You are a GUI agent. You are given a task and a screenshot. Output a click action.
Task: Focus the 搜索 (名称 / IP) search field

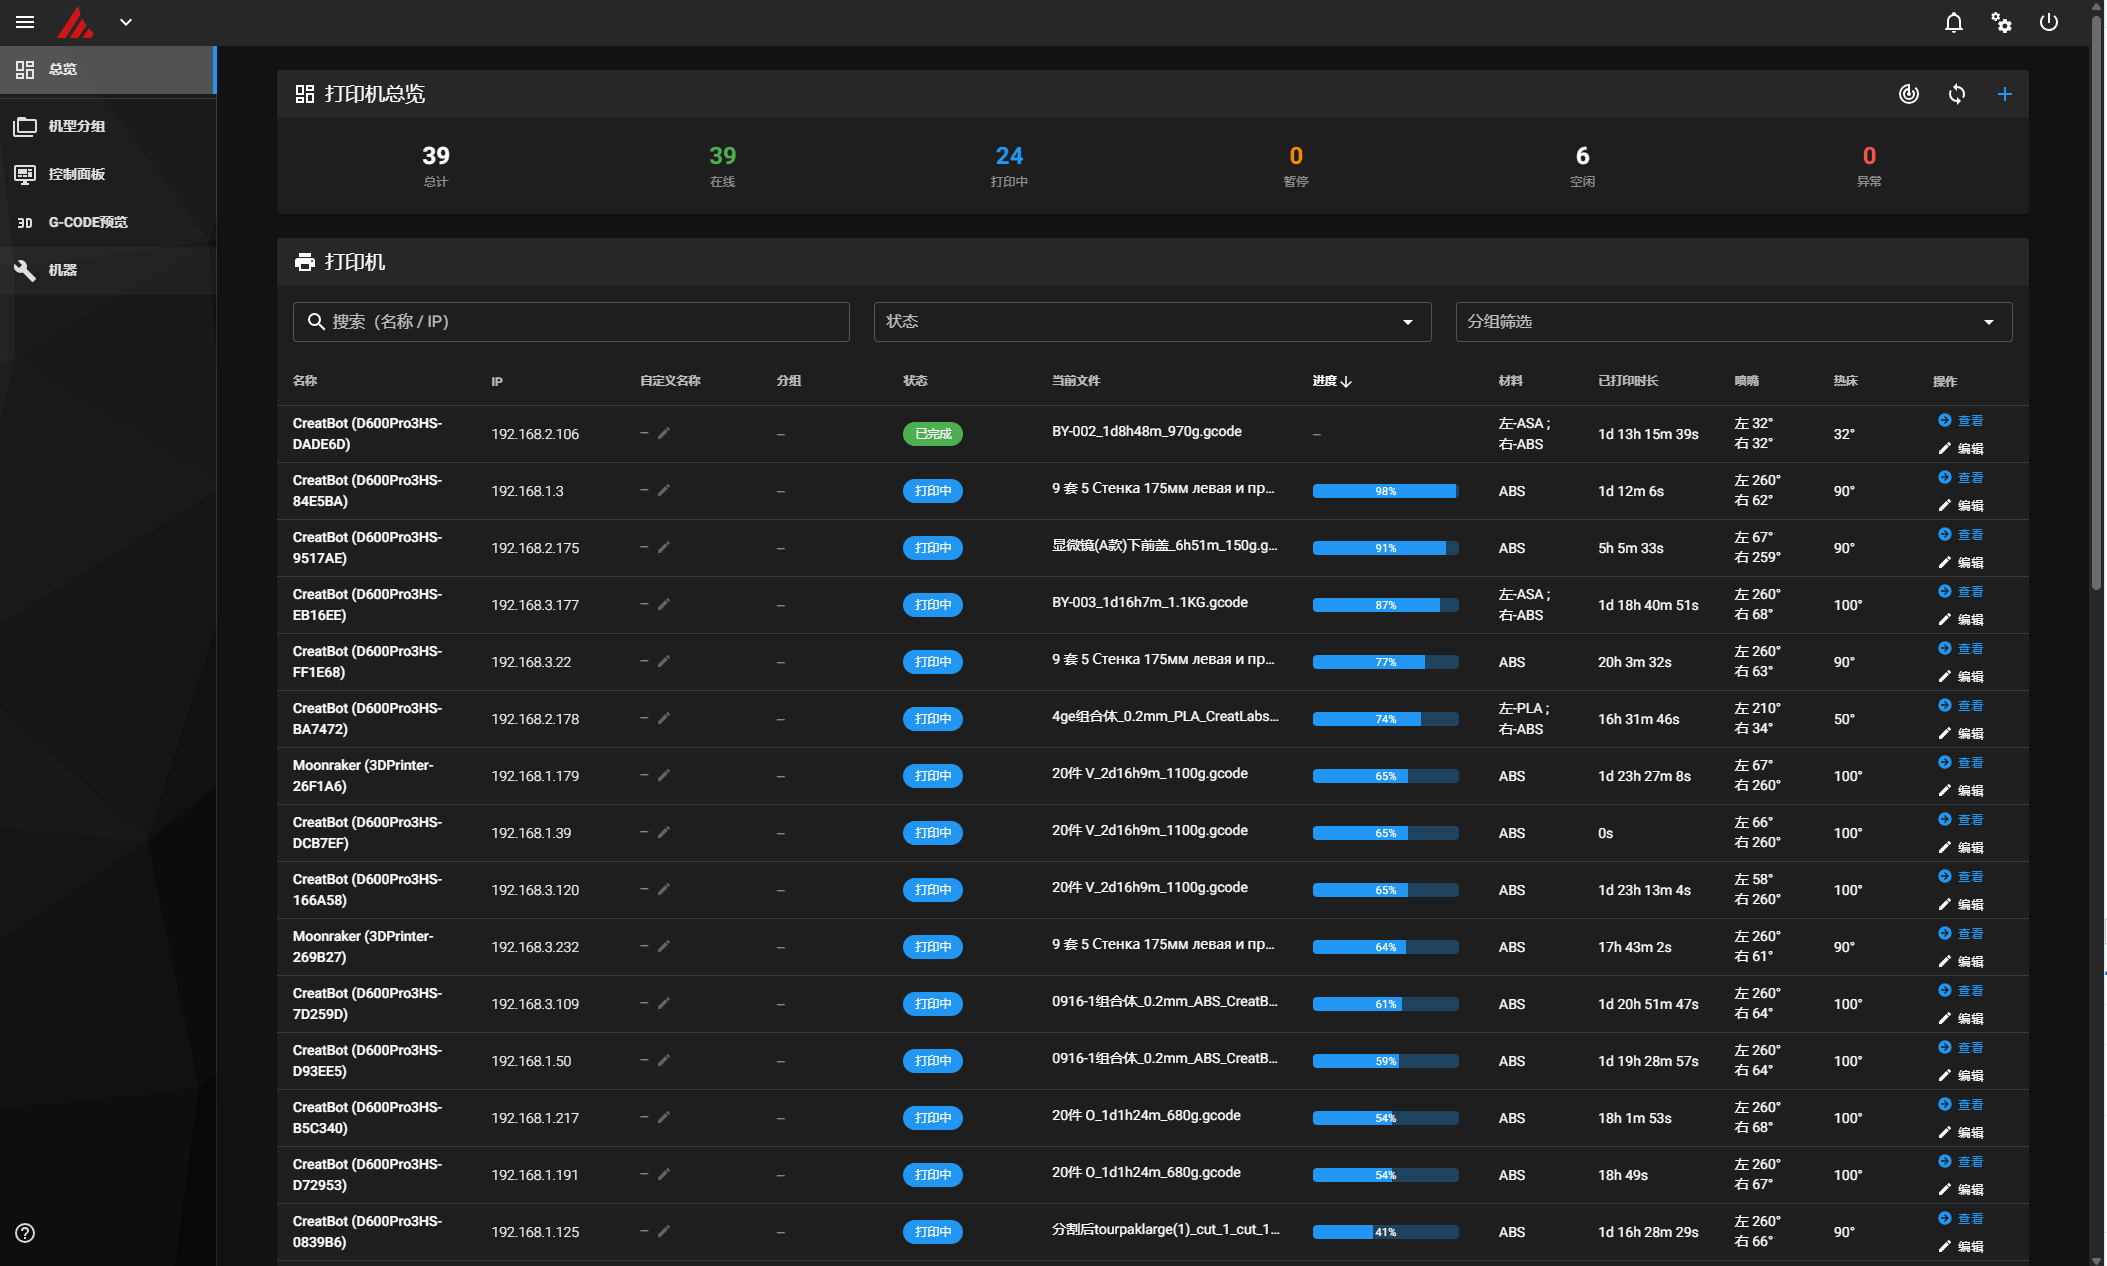[x=571, y=322]
